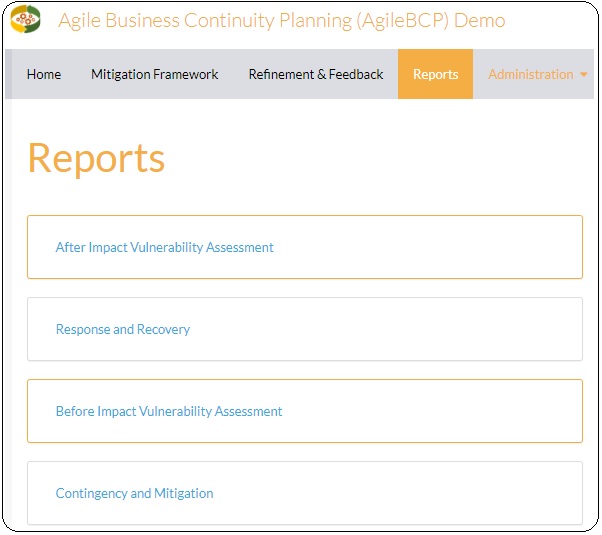Click the Agile Business Continuity Planning title
The image size is (602, 535).
pyautogui.click(x=281, y=21)
